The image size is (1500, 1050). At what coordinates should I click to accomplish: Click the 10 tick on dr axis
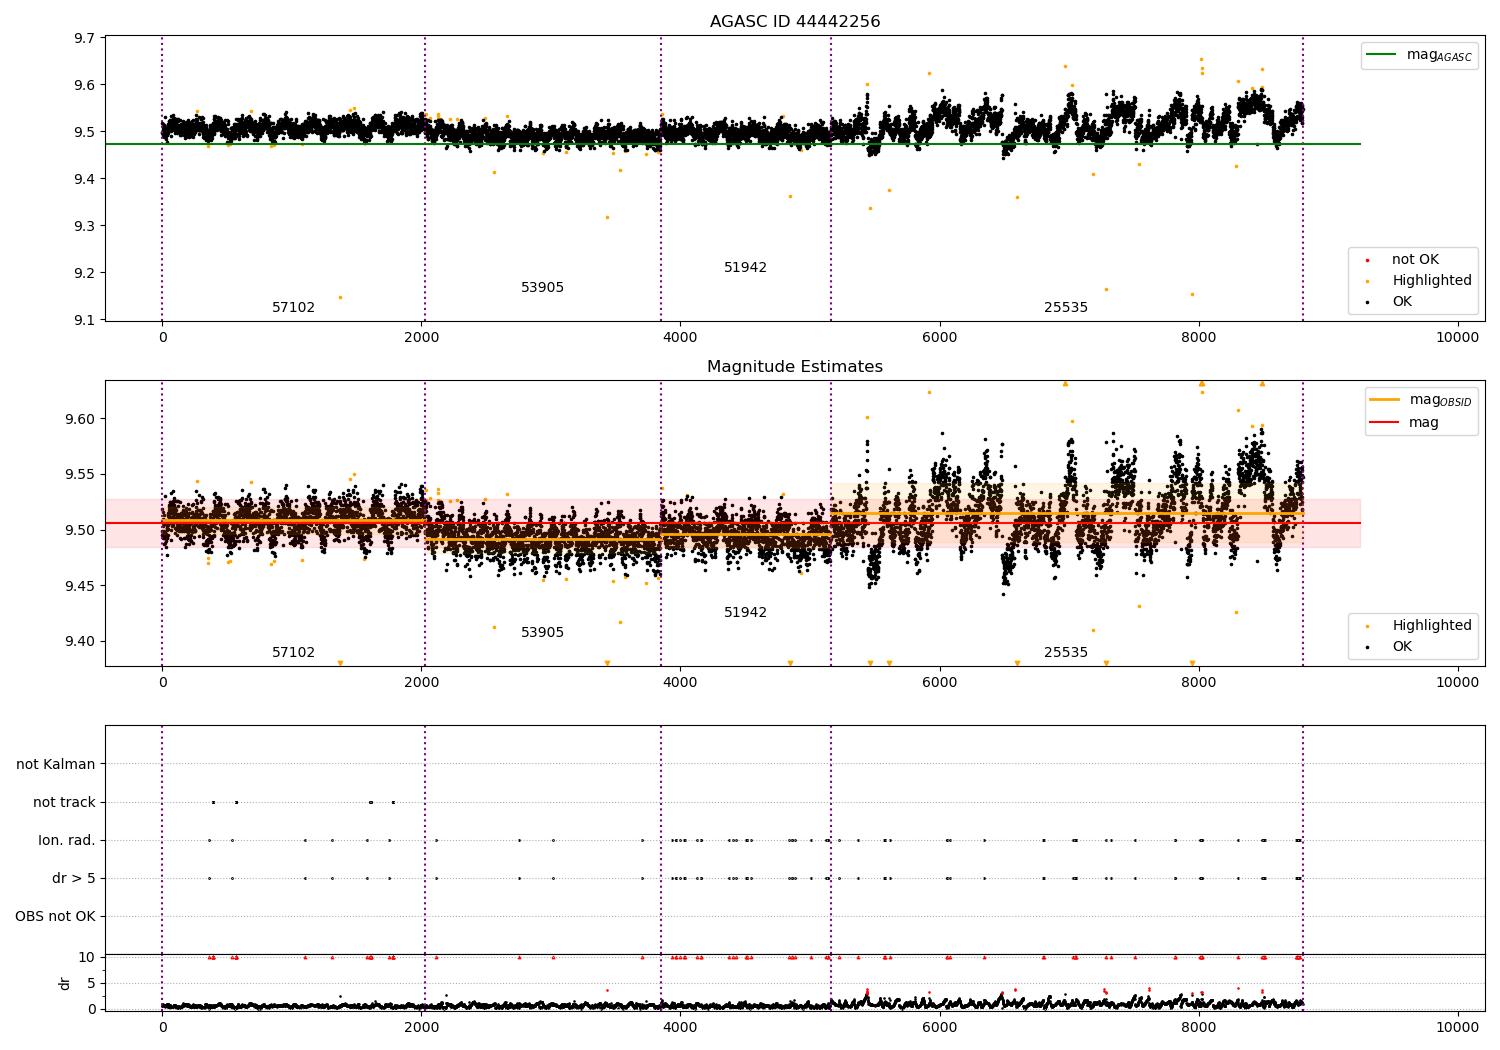click(x=87, y=957)
